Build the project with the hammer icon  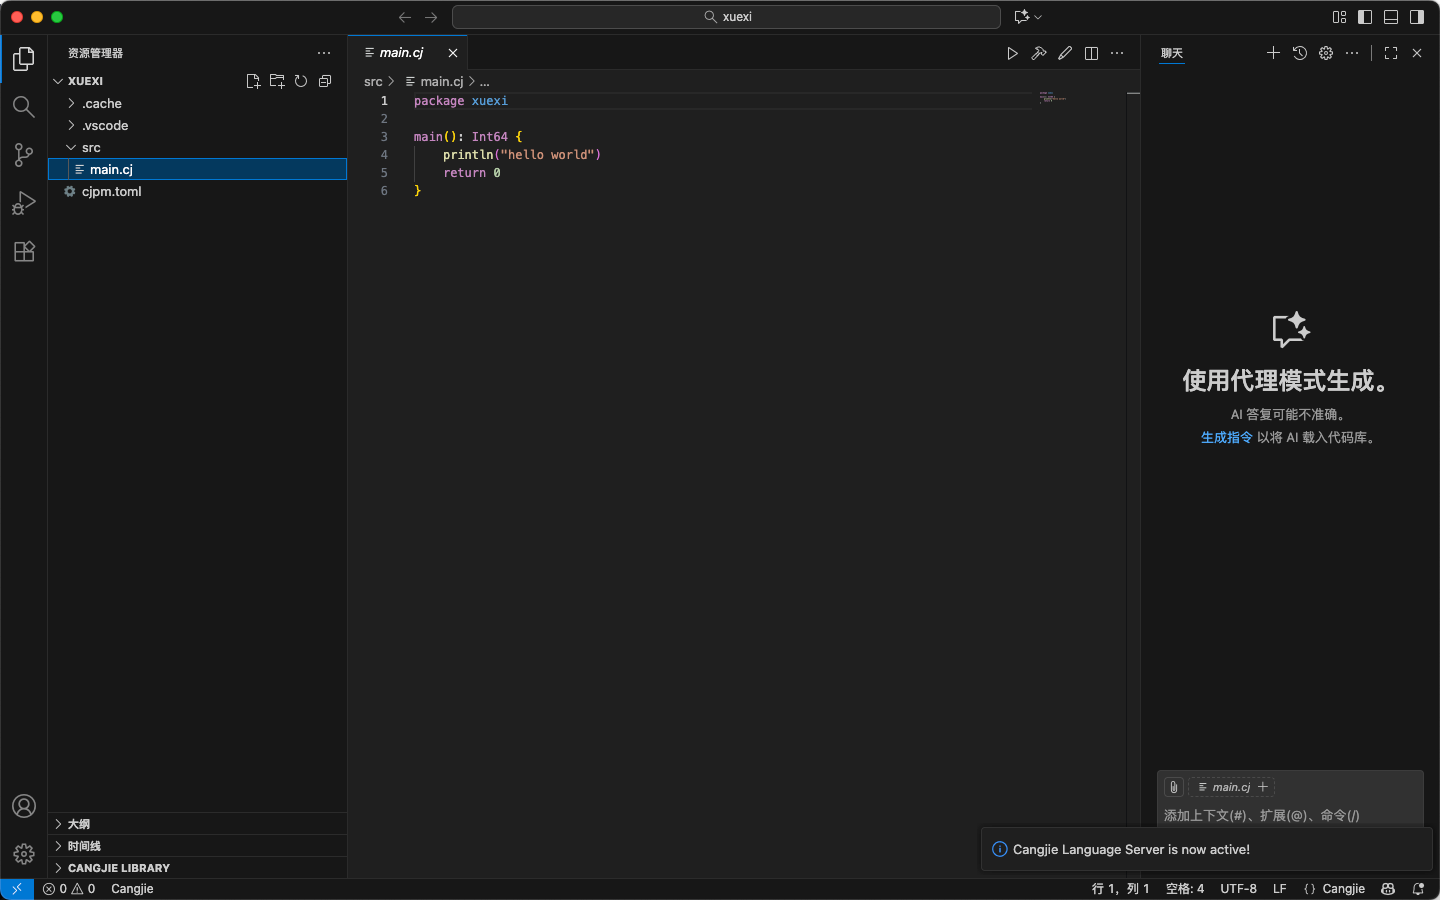pyautogui.click(x=1038, y=53)
